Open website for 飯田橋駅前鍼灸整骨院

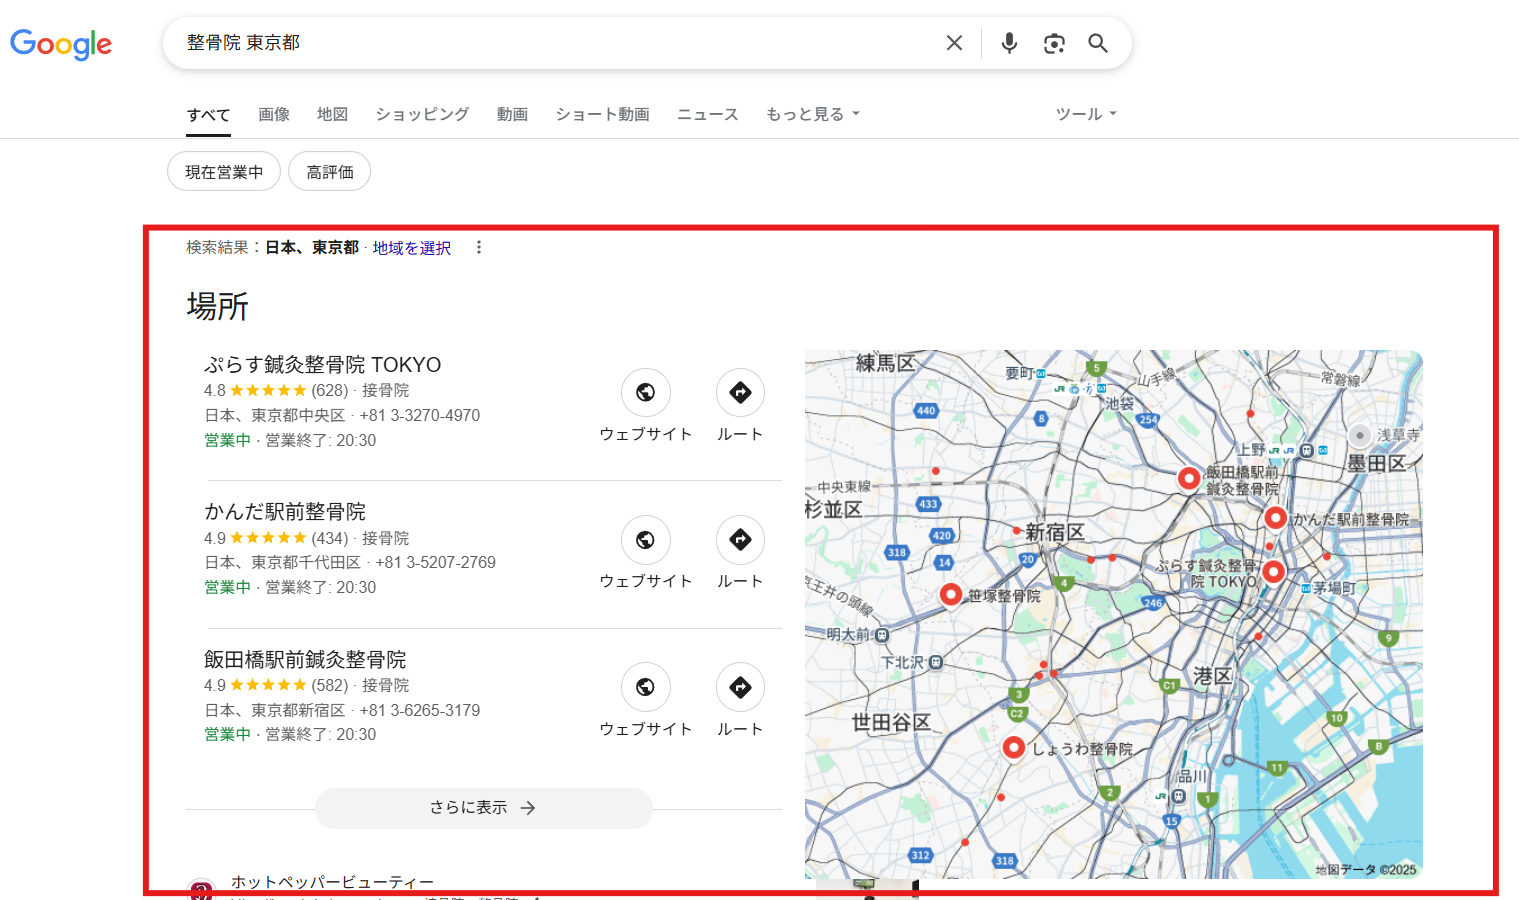click(x=645, y=687)
